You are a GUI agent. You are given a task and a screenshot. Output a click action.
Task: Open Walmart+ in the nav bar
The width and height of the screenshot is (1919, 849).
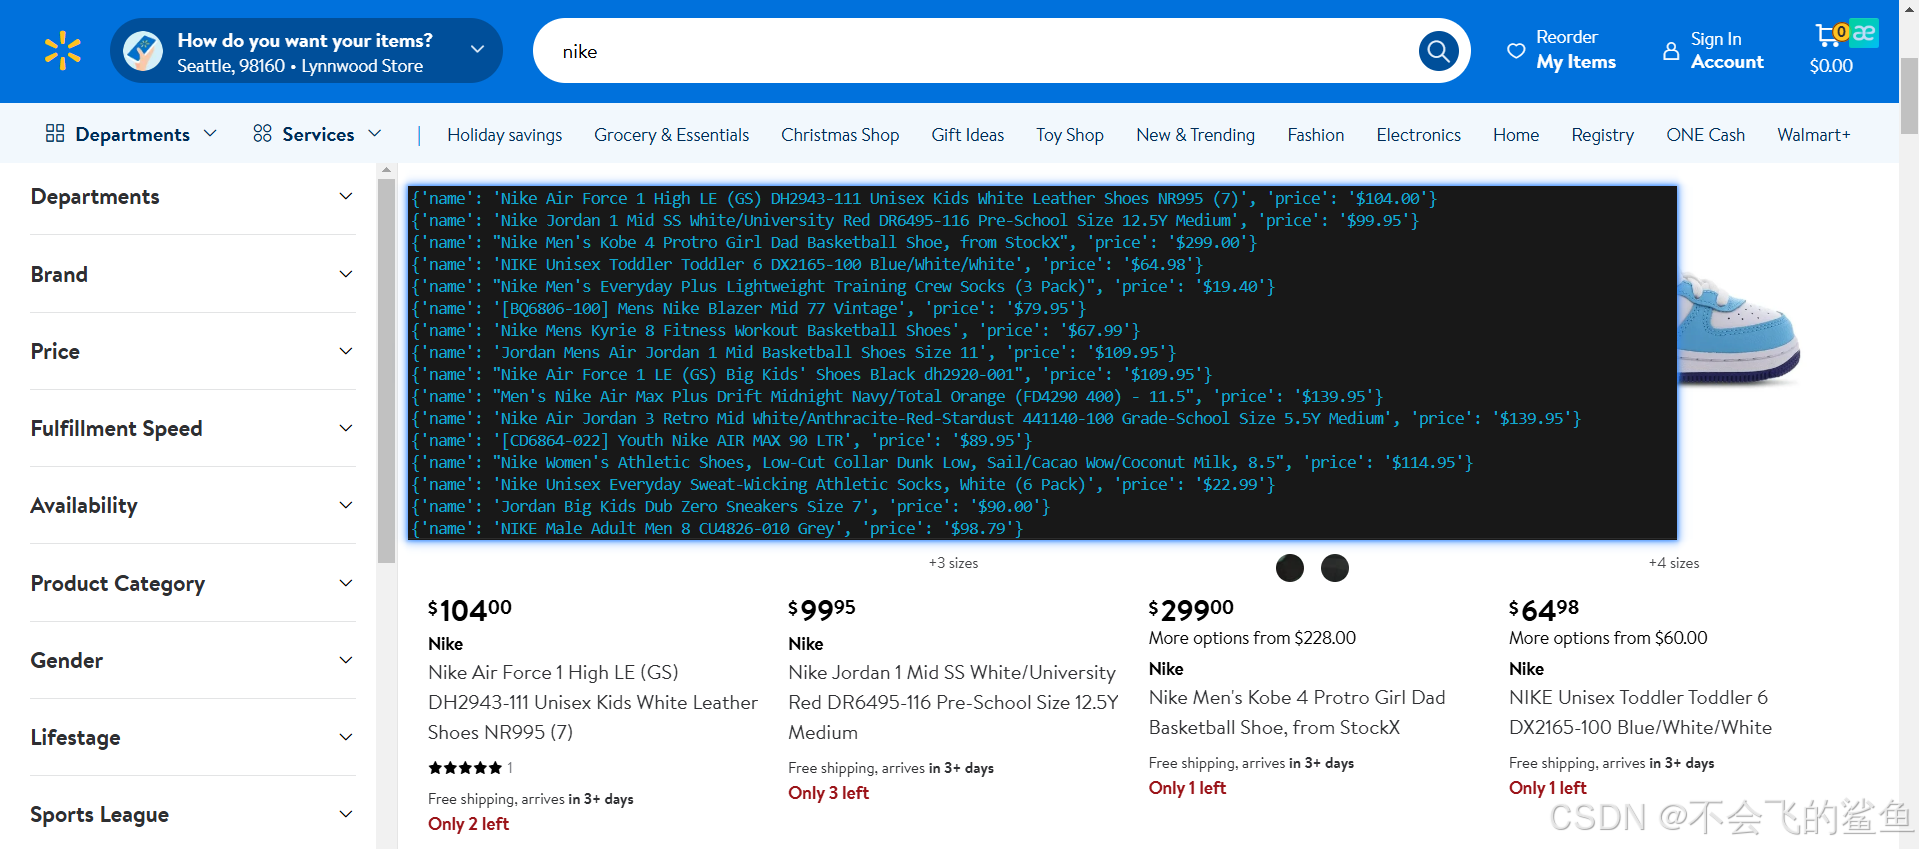tap(1813, 135)
